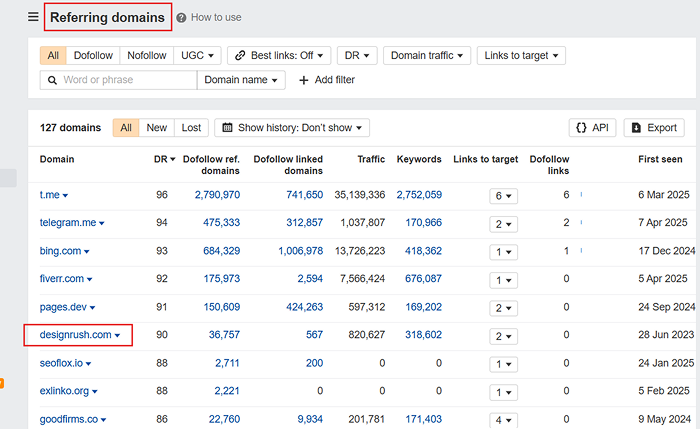700x429 pixels.
Task: Click the search magnifier icon
Action: pos(52,80)
